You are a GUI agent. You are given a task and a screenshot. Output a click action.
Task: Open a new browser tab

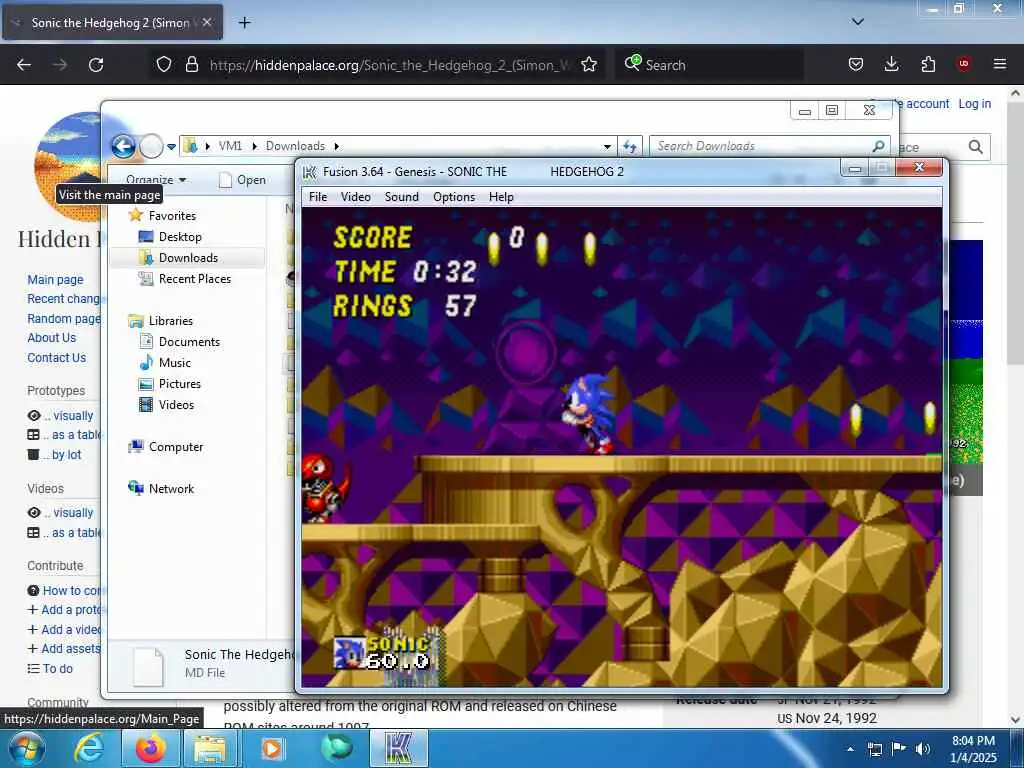[244, 23]
